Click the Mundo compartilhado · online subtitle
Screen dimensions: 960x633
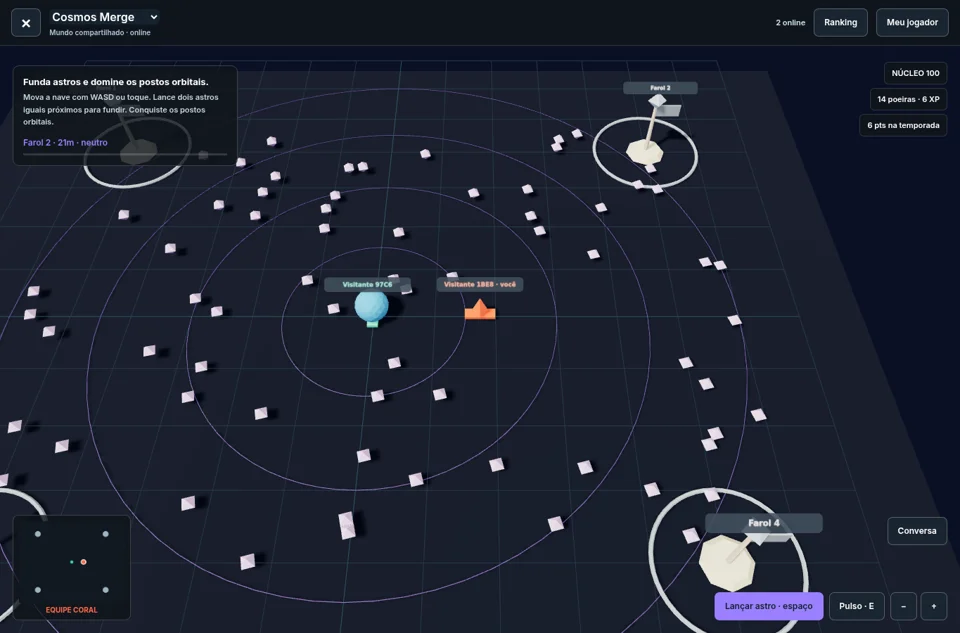pos(100,32)
